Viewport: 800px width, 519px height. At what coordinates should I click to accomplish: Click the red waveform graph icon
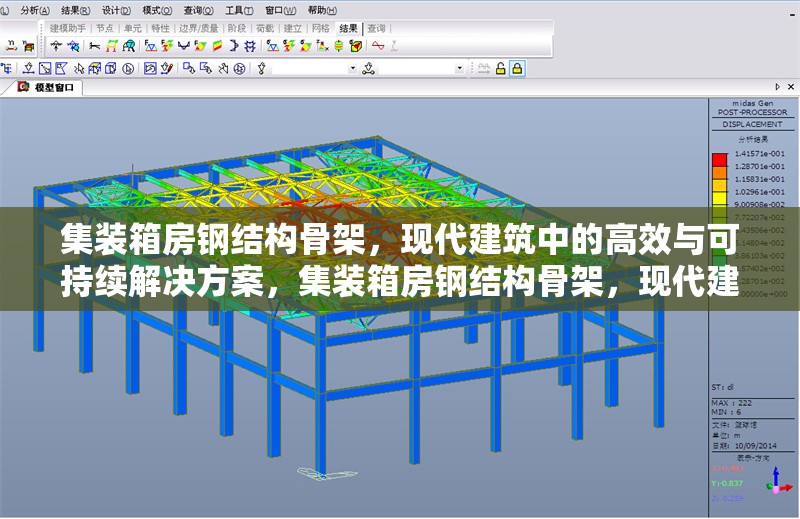tap(378, 46)
